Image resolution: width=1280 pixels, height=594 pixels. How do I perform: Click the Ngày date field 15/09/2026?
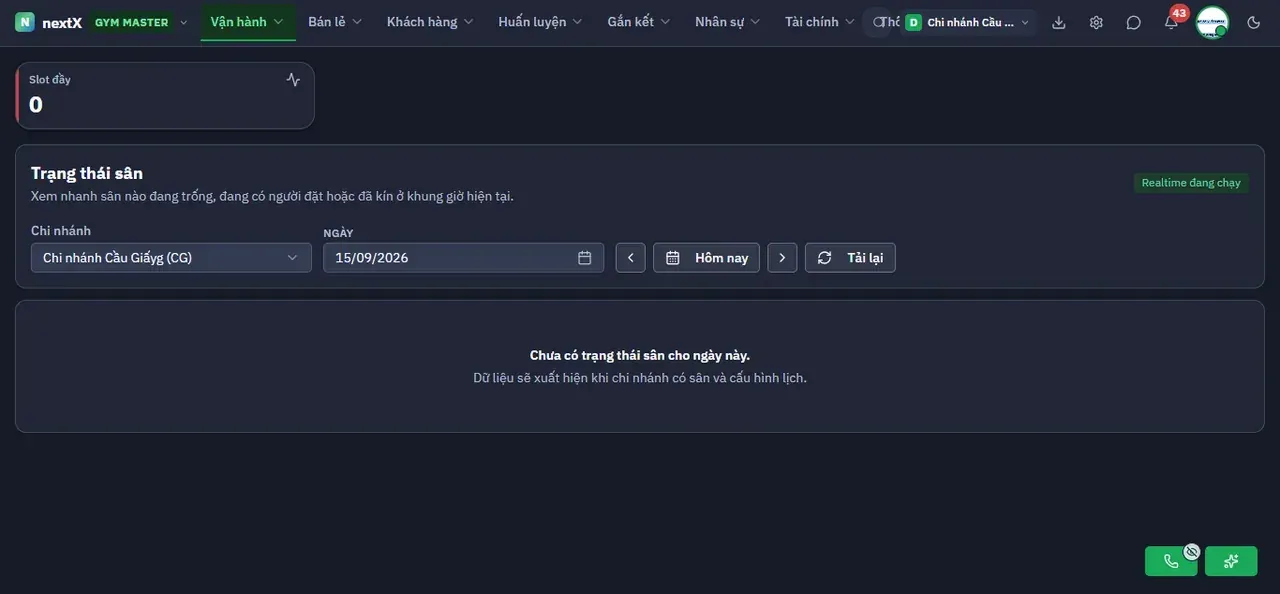(463, 258)
